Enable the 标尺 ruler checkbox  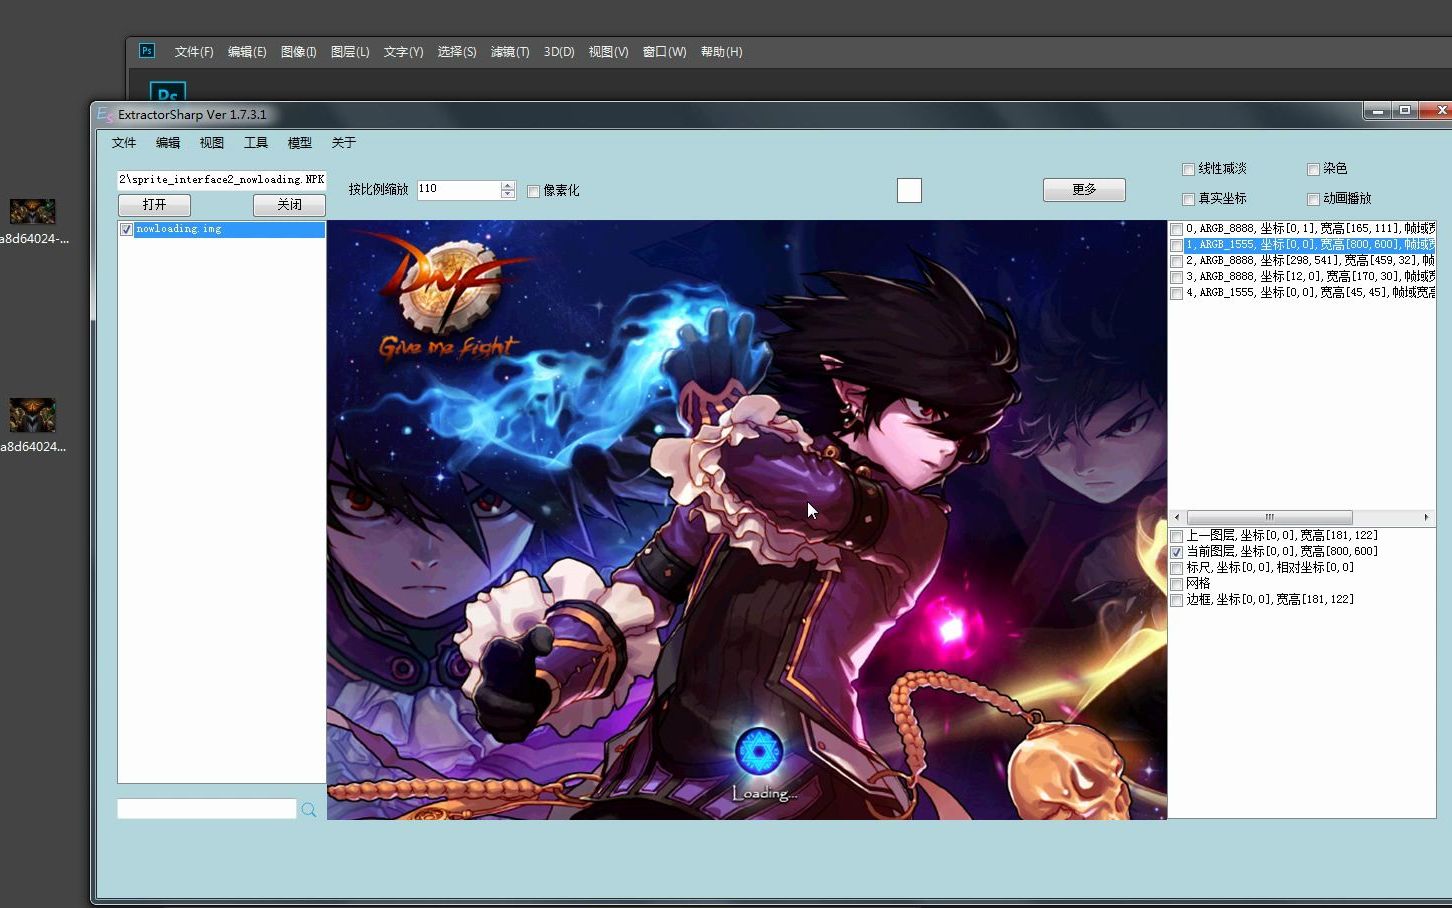(1177, 568)
